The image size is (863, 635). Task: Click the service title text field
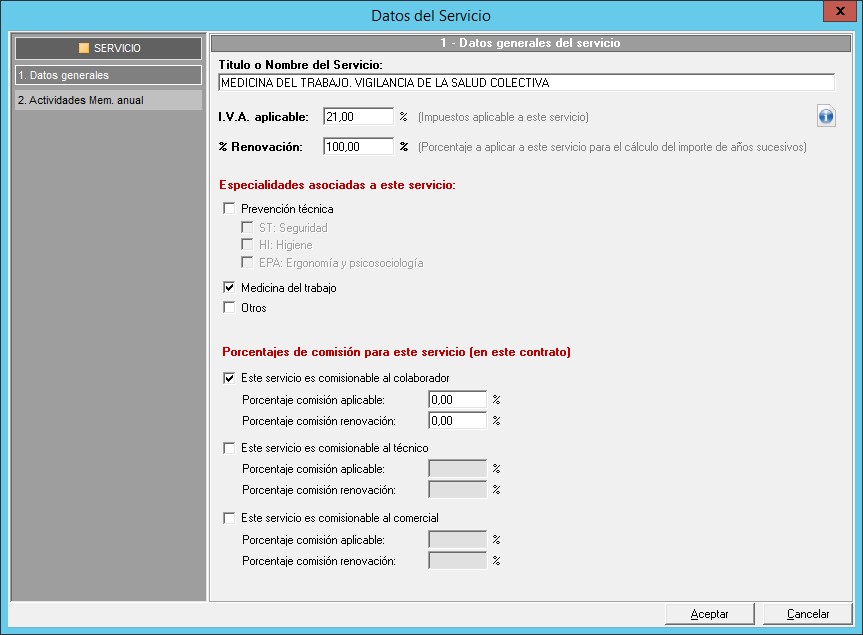coord(526,83)
